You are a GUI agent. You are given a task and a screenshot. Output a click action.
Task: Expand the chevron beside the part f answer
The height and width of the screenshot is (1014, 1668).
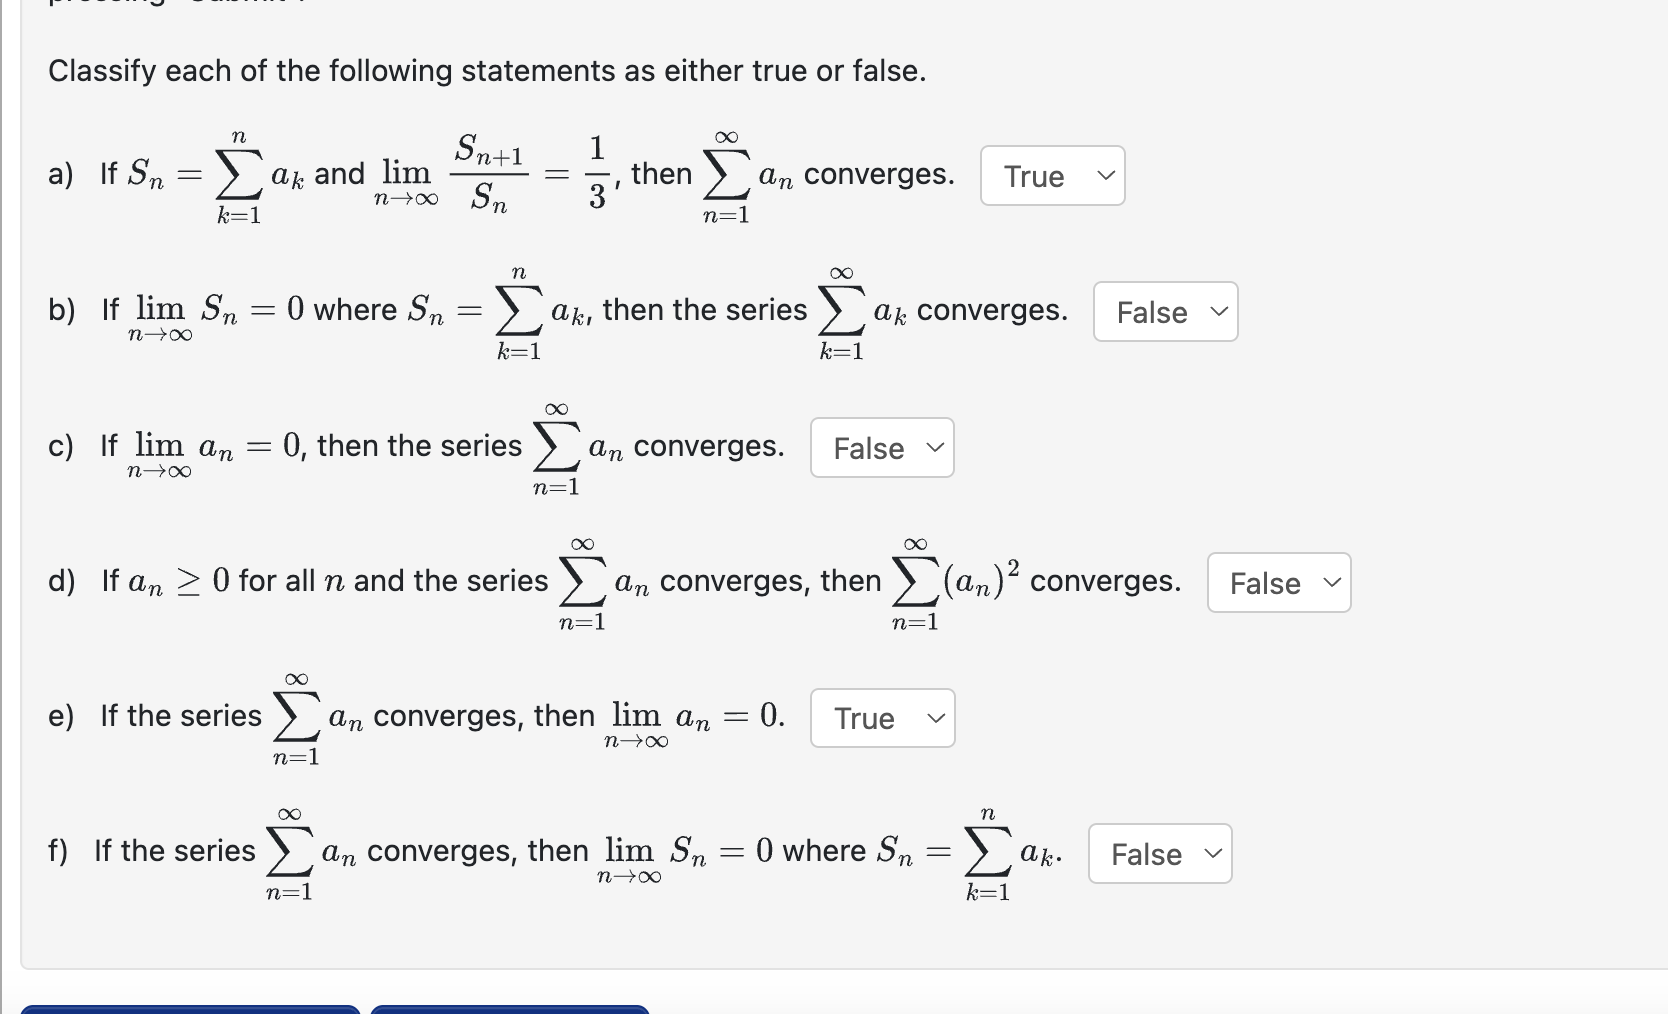(1213, 854)
